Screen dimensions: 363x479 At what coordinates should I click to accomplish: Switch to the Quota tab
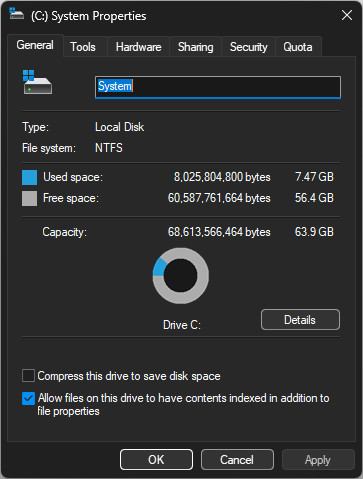coord(298,47)
